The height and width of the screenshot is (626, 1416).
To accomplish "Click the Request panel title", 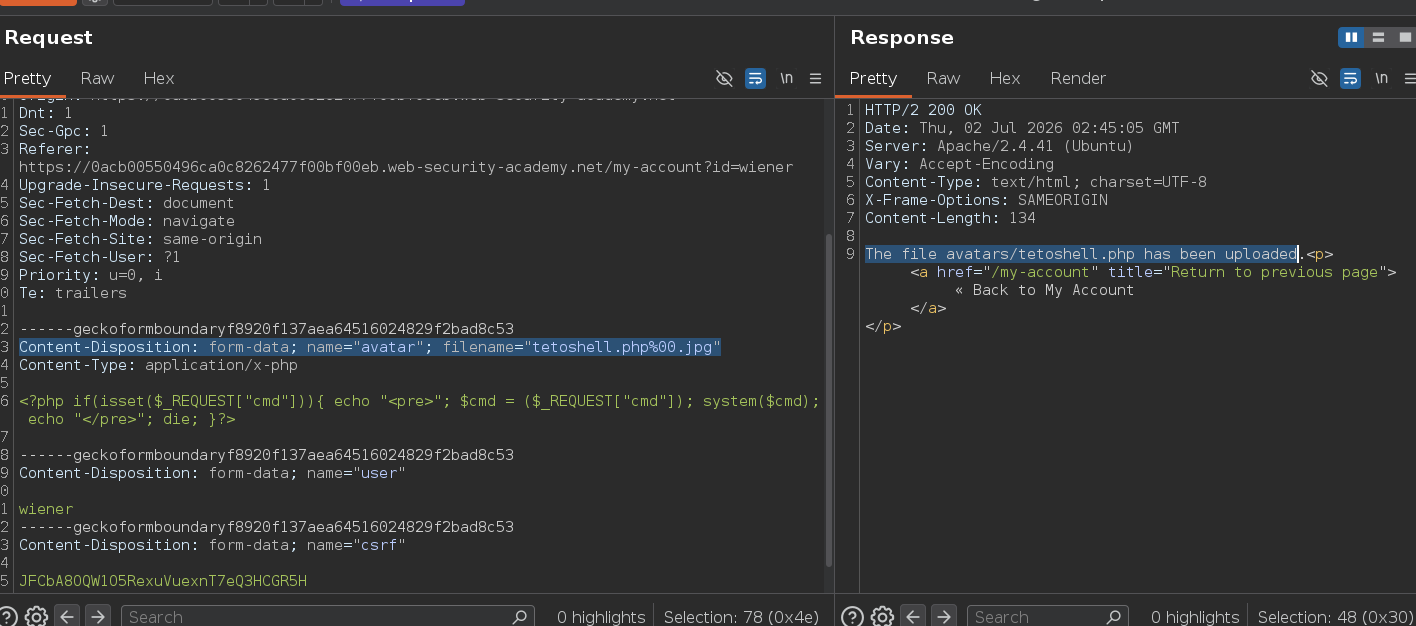I will [x=48, y=37].
